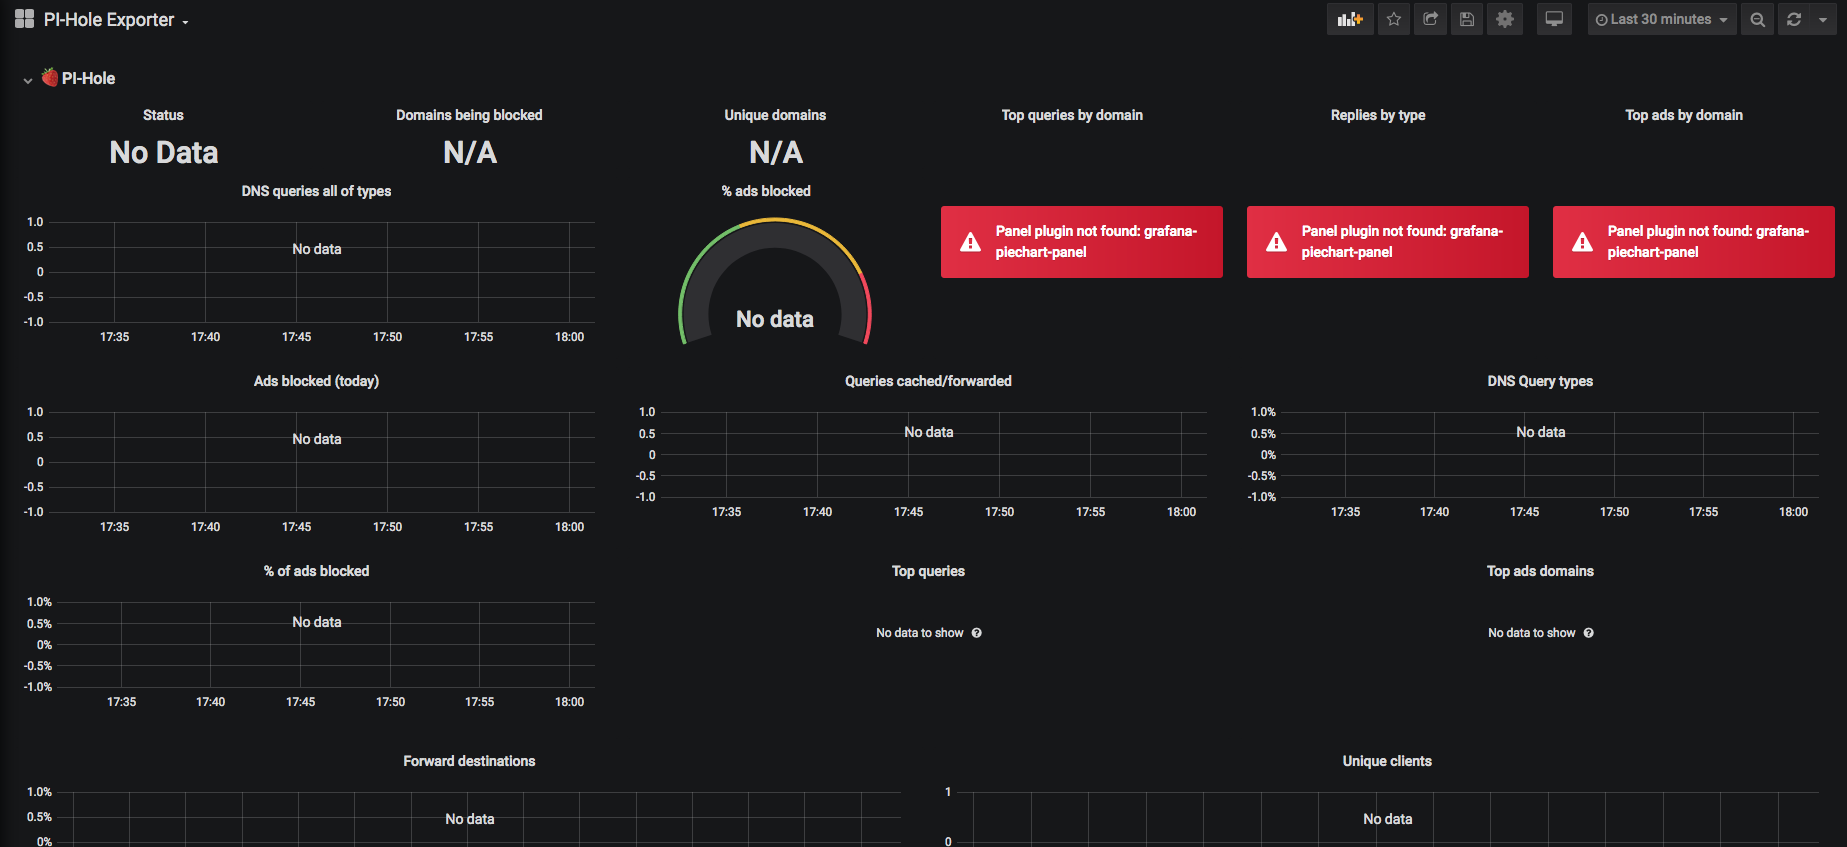Click the Queries cached/forwarded panel title
This screenshot has height=847, width=1847.
[928, 381]
